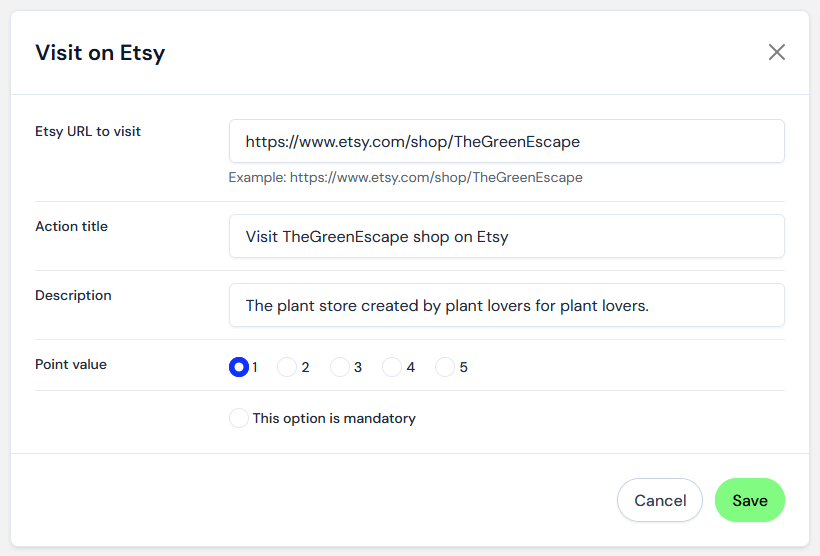
Task: Select point value 5
Action: coord(445,367)
